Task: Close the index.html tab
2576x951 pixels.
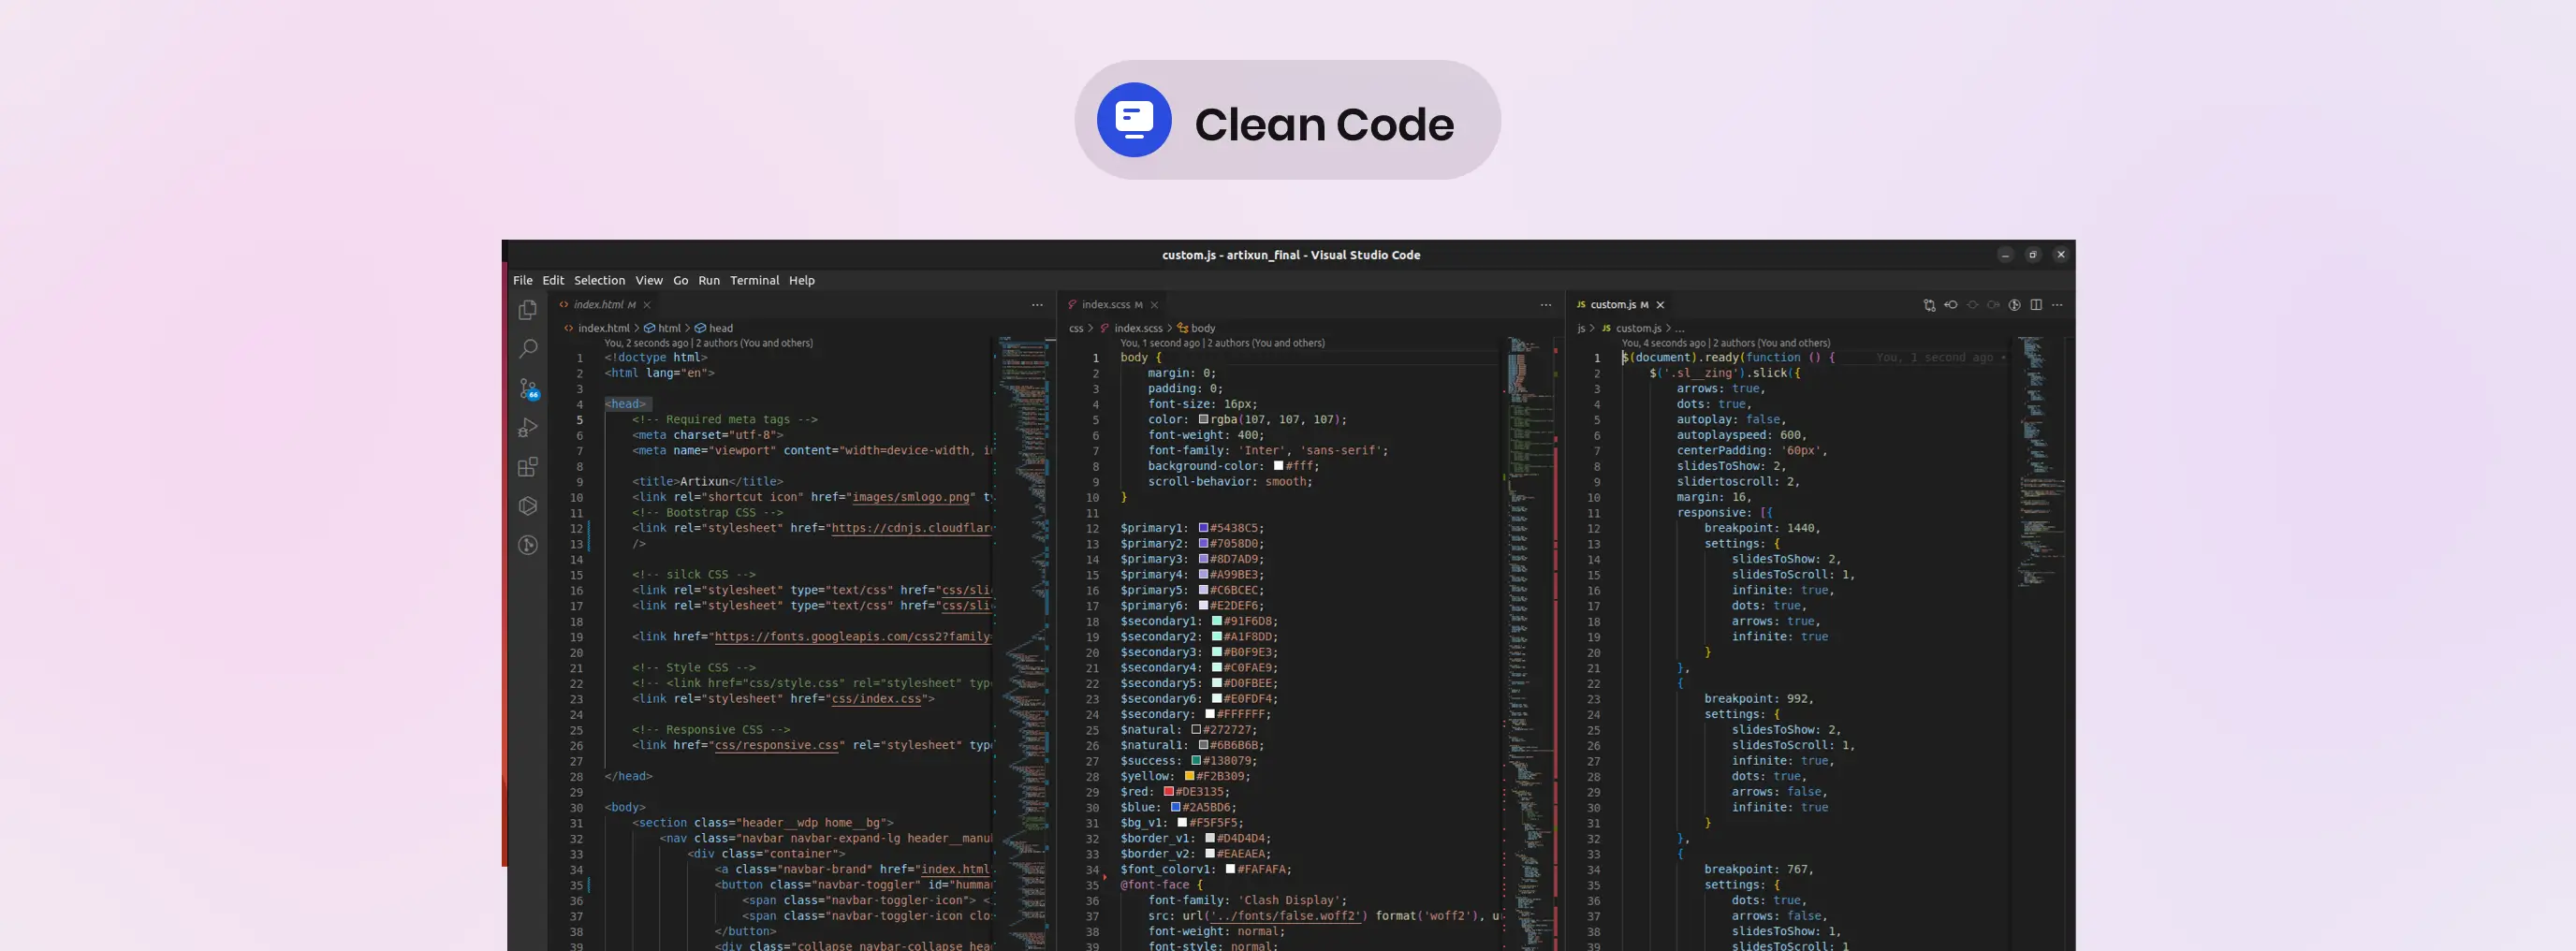Action: [647, 305]
